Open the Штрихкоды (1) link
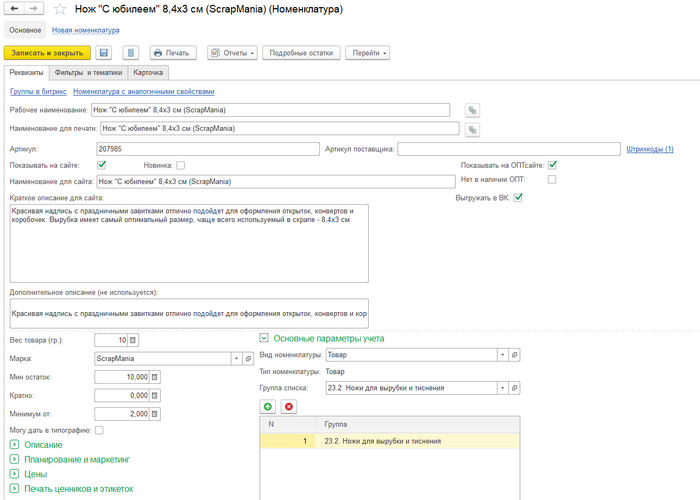The height and width of the screenshot is (500, 700). click(x=649, y=149)
